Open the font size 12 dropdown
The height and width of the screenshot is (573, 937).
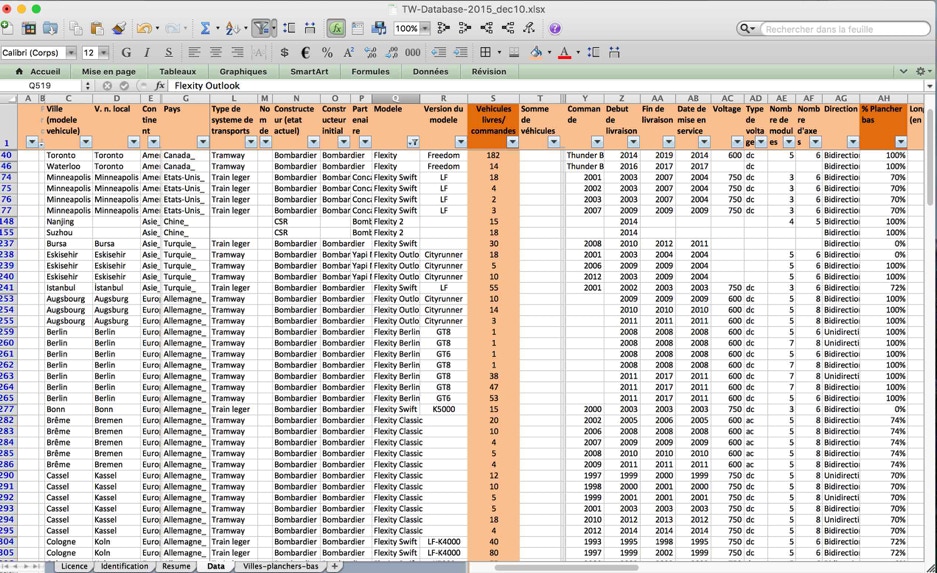(x=104, y=53)
